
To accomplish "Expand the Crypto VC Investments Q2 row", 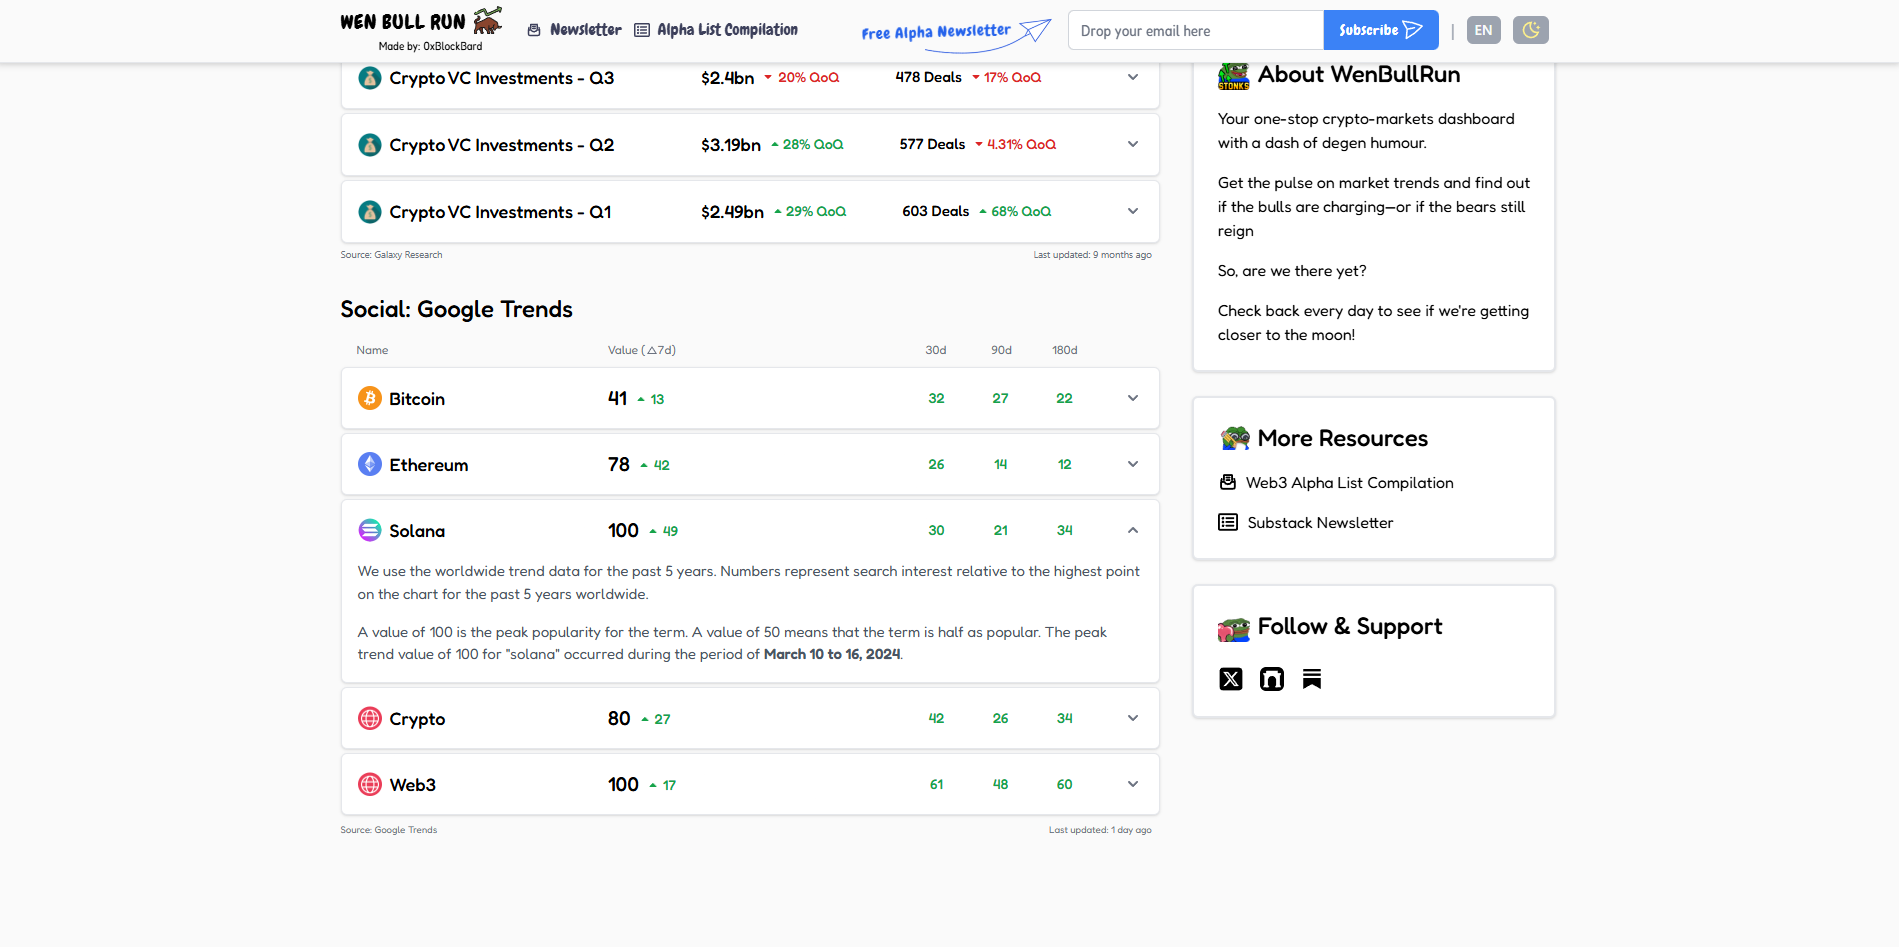I will point(1133,144).
